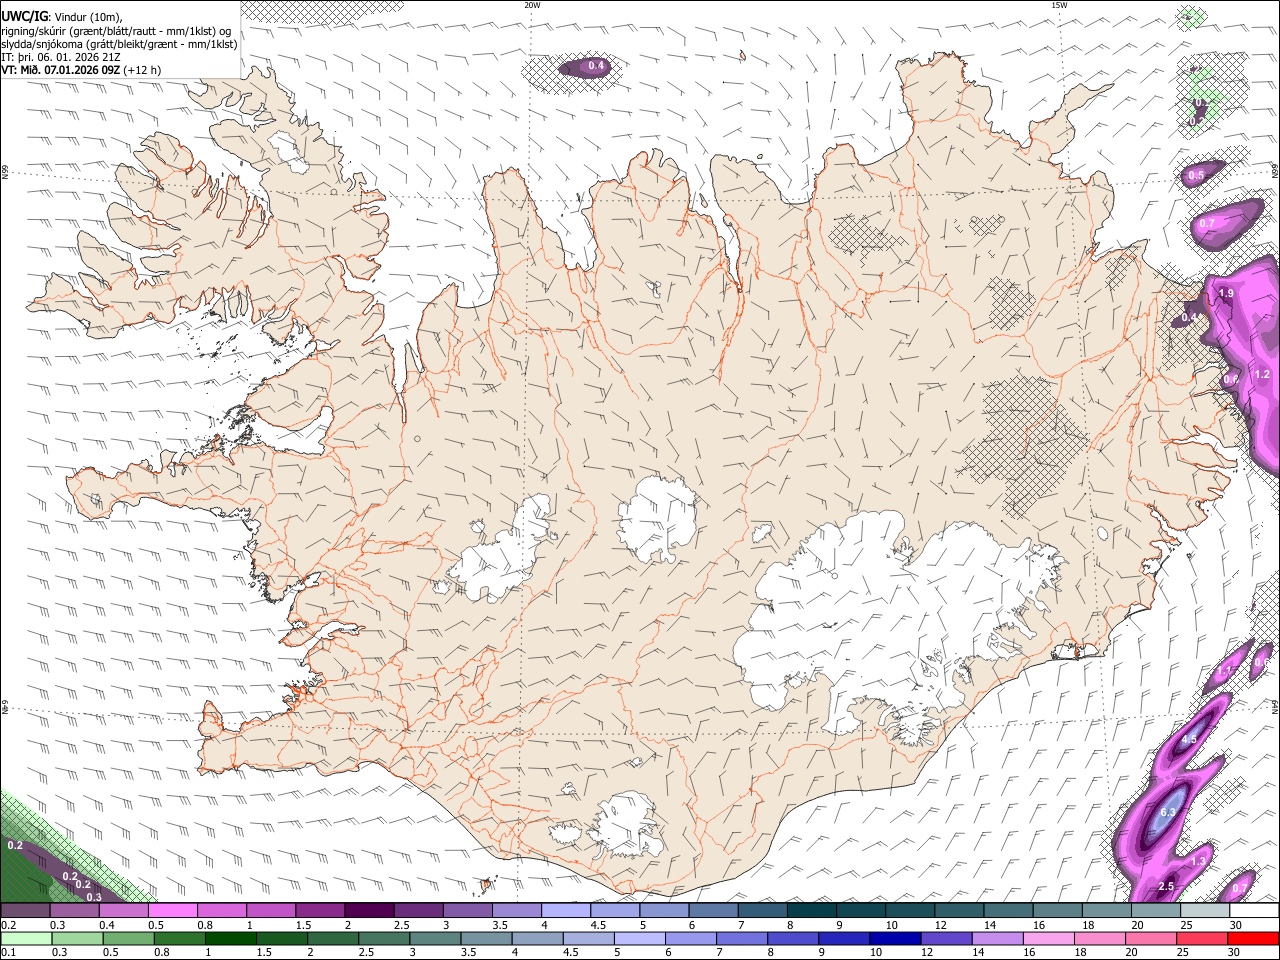
Task: Select the 'rigning/skúrir' legend description line
Action: (x=117, y=30)
